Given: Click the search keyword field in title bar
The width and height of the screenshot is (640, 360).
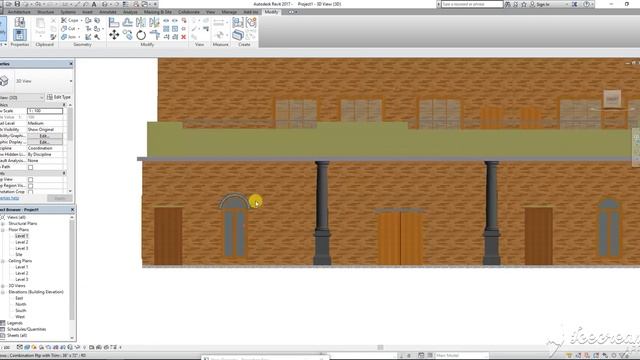Looking at the screenshot, I should pyautogui.click(x=472, y=4).
